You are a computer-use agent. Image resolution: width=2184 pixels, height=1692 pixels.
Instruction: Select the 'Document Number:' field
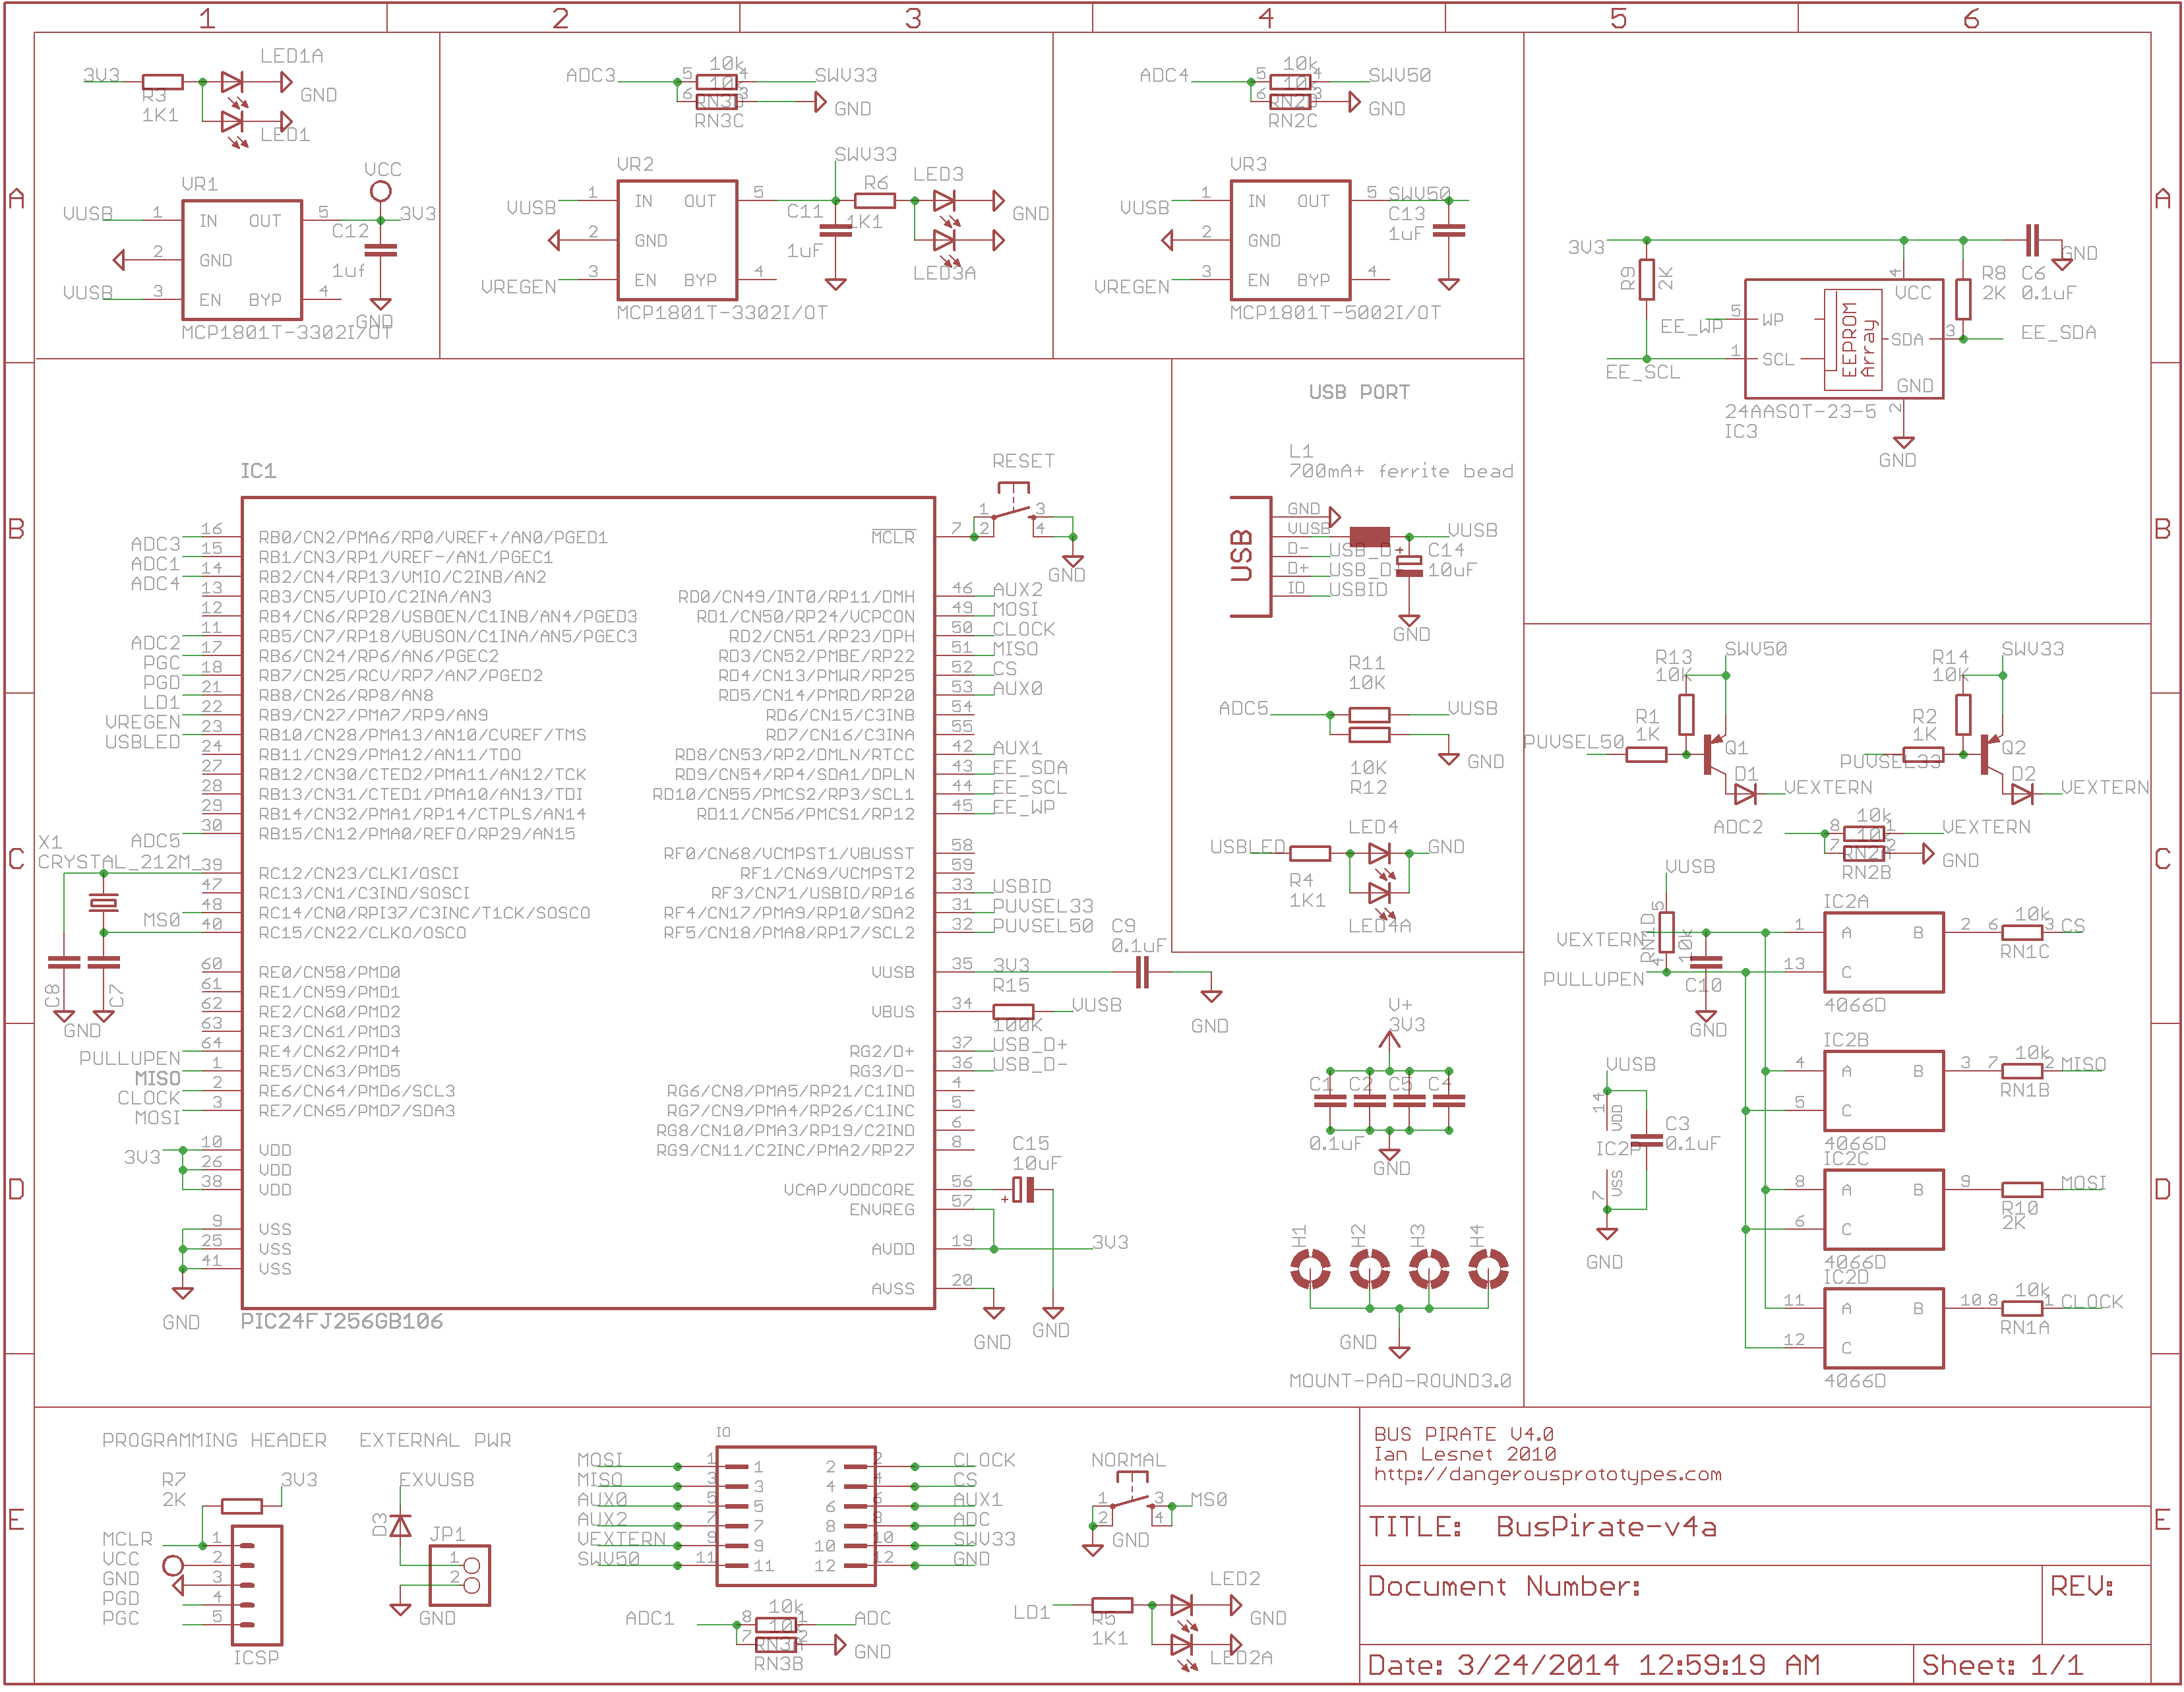click(1504, 1586)
